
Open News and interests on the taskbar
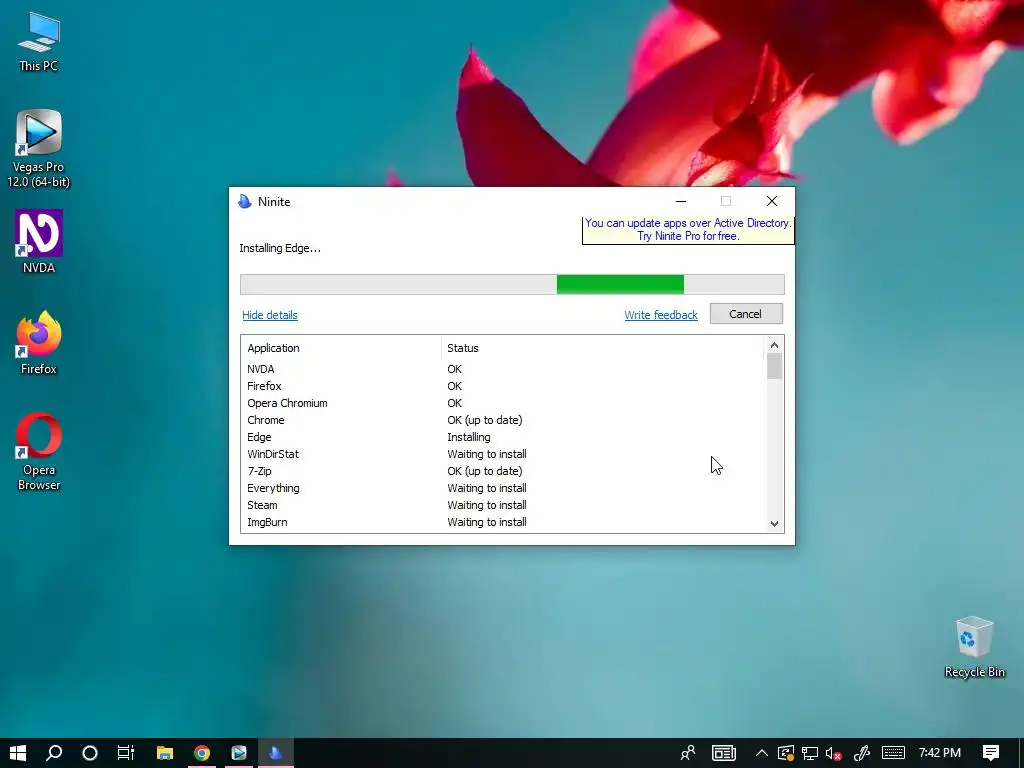coord(724,753)
